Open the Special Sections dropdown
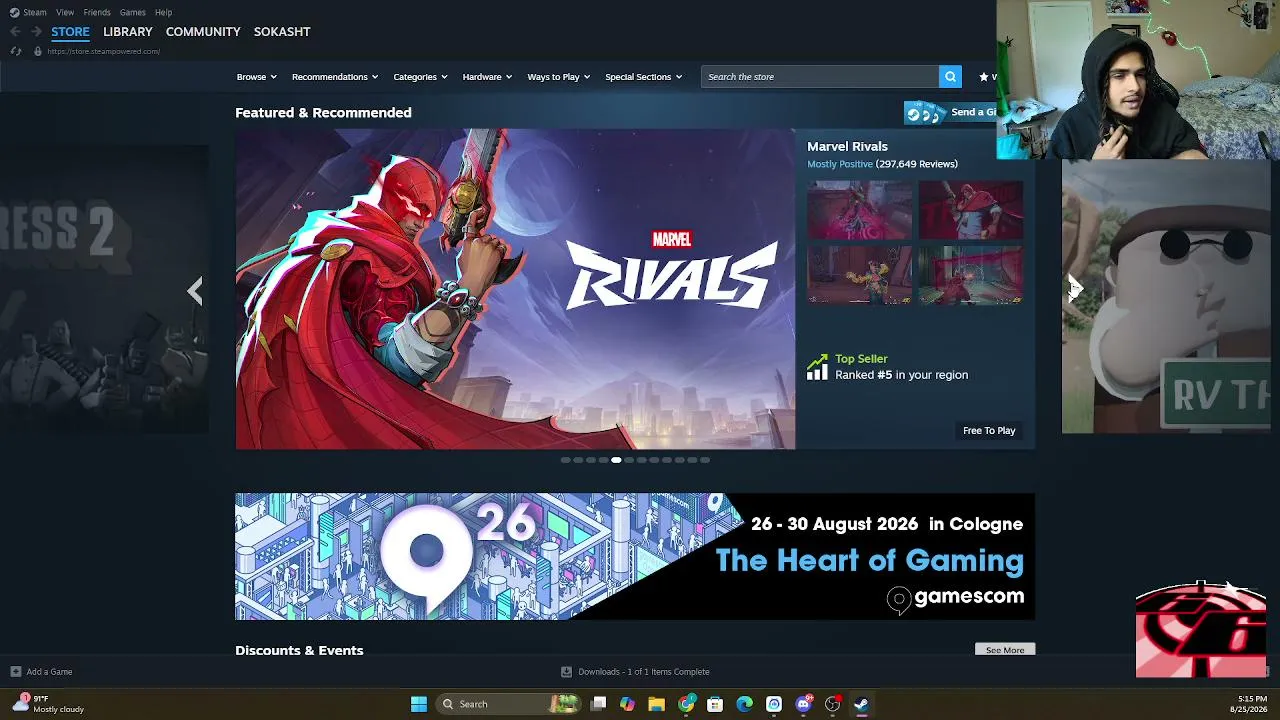Image resolution: width=1280 pixels, height=720 pixels. click(x=643, y=77)
